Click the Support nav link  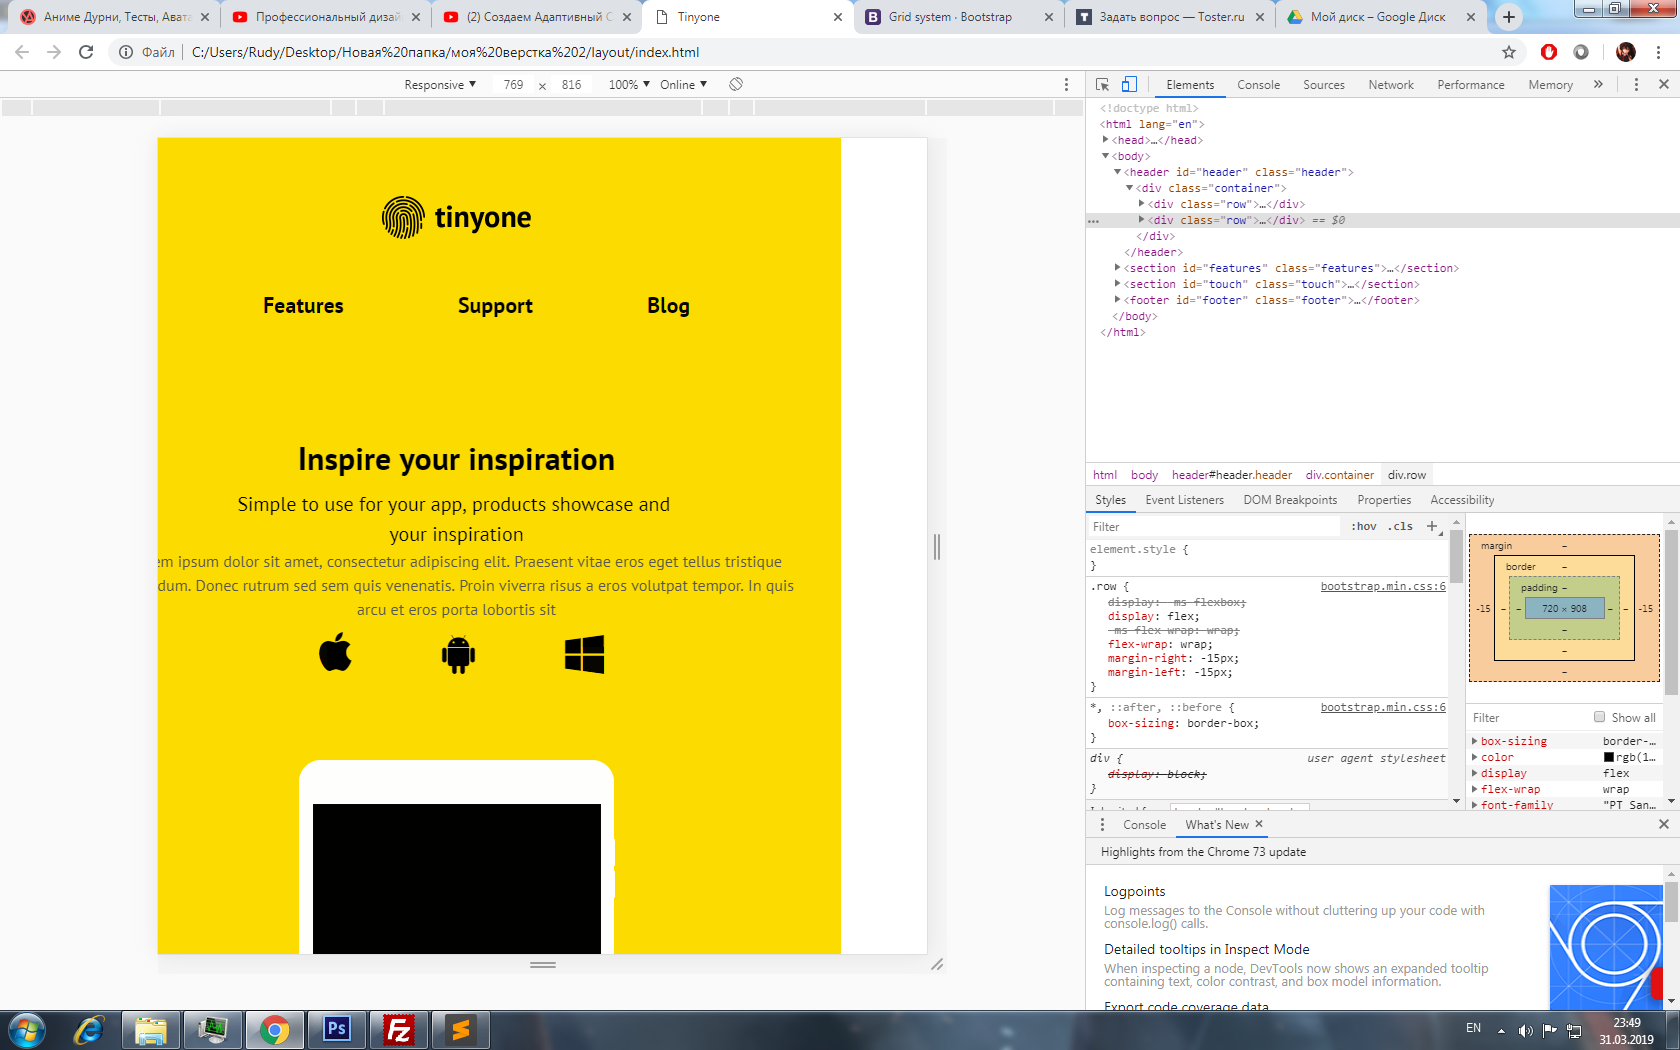(x=495, y=306)
